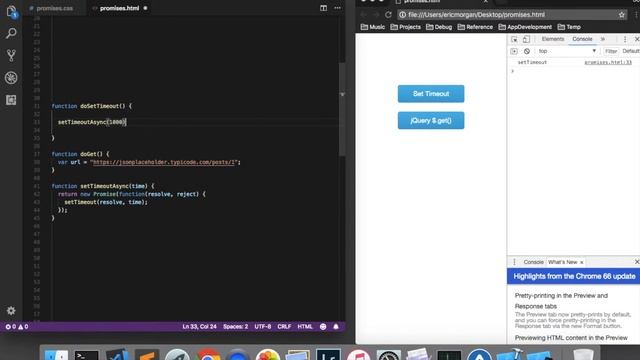Click Highlights from the Chrome 68 update

574,276
